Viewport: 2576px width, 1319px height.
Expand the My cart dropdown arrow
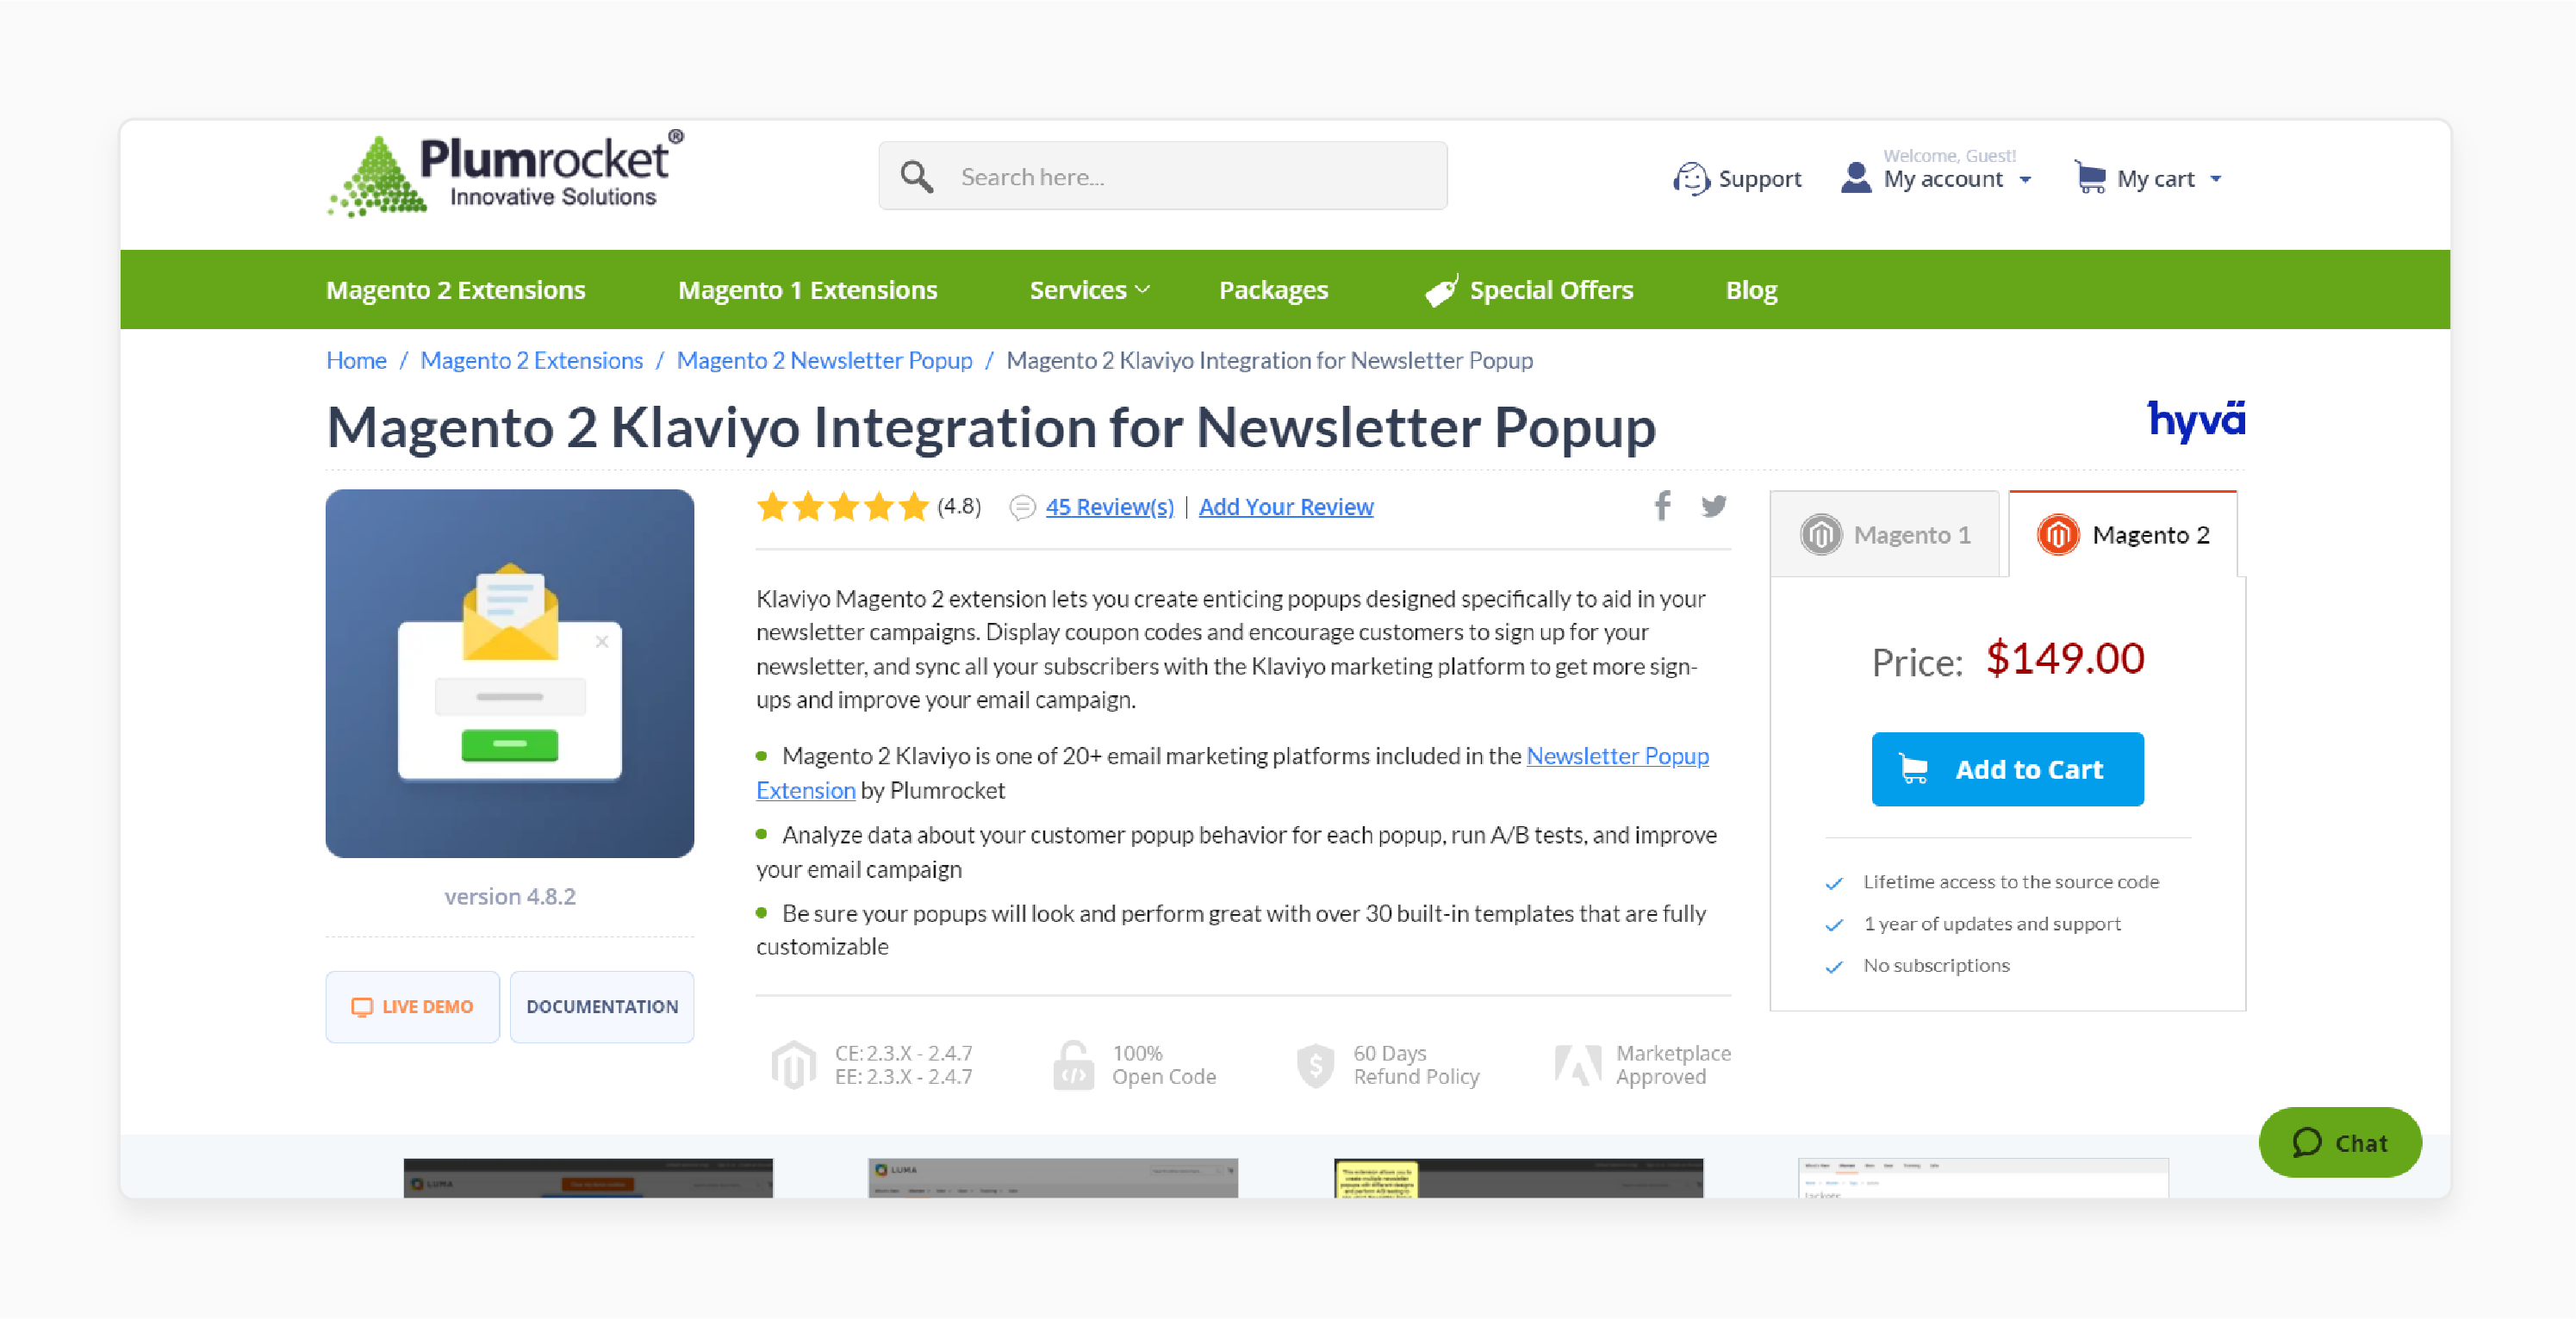tap(2216, 180)
